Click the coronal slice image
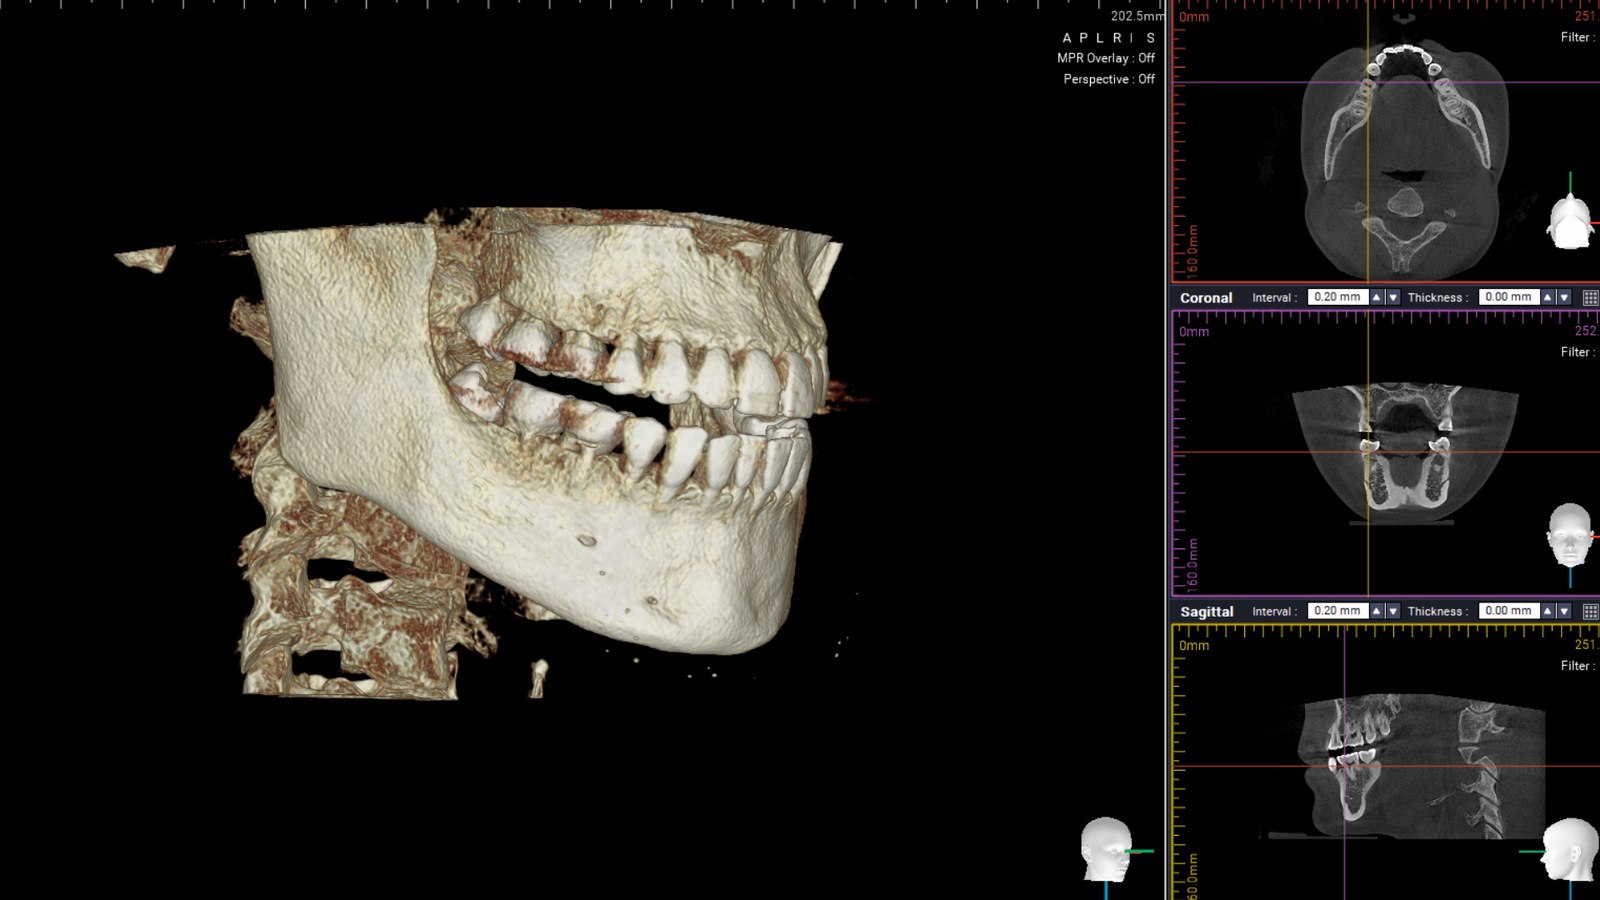Screen dimensions: 1600x900 (1405, 453)
